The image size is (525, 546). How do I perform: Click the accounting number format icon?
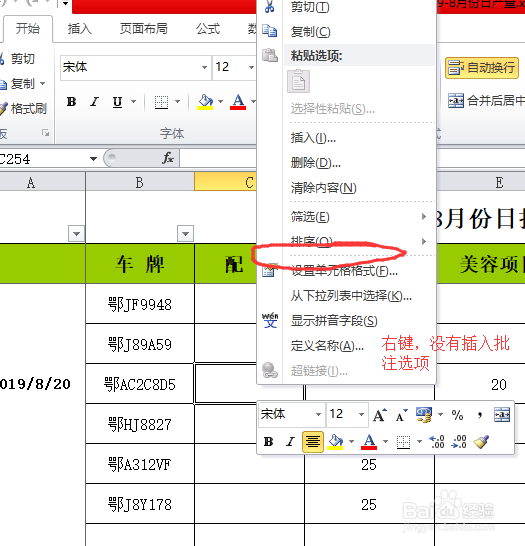[x=424, y=415]
